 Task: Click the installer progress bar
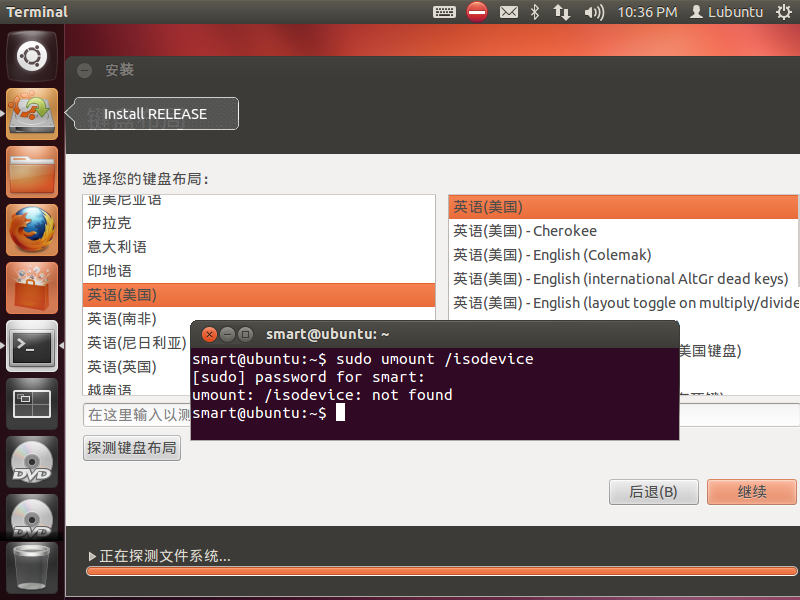[x=442, y=571]
